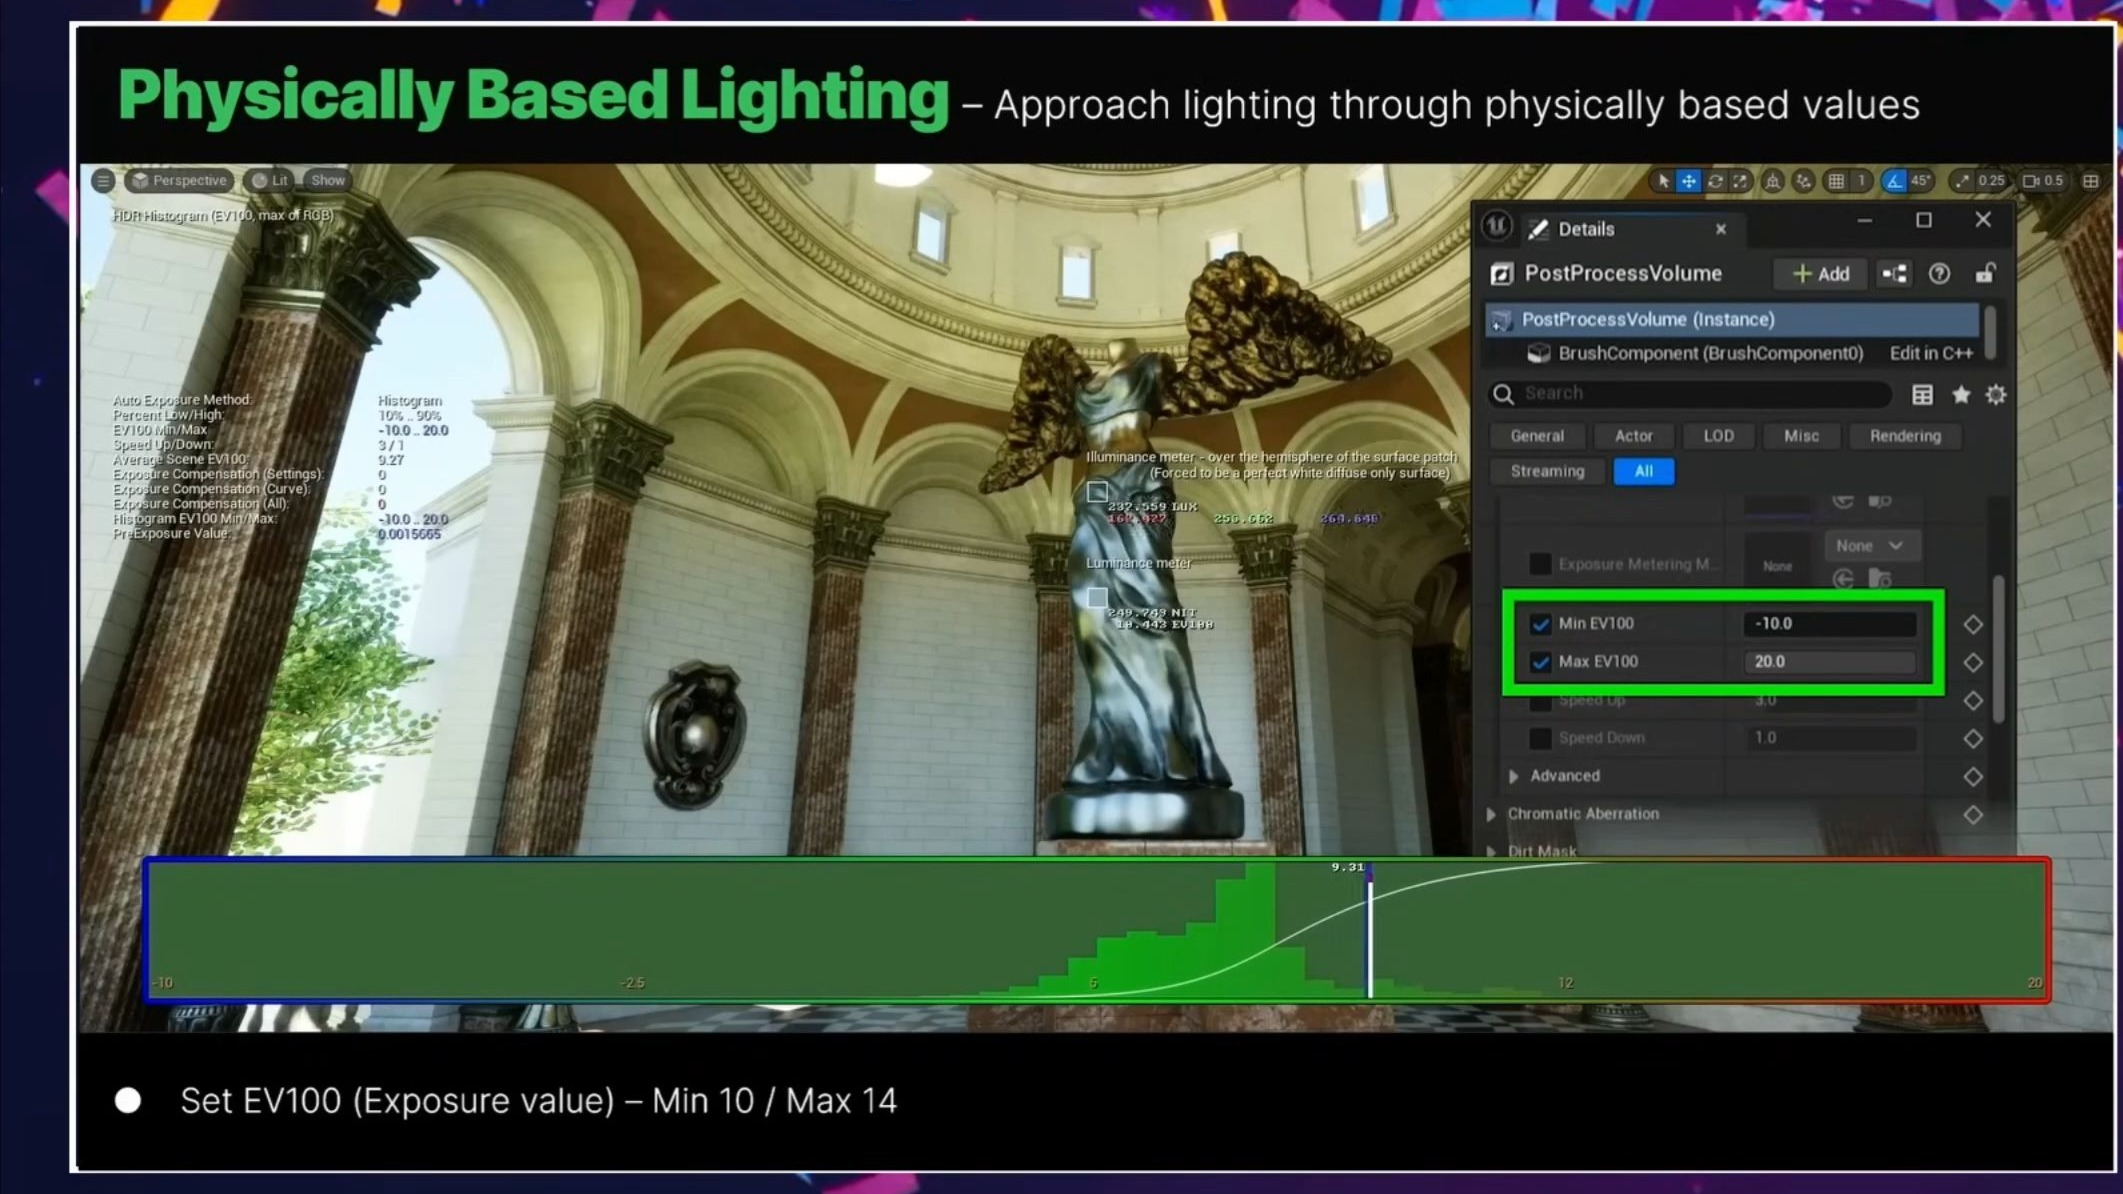Screen dimensions: 2123x1194
Task: Select the Translate (move) gizmo tool
Action: (1688, 181)
